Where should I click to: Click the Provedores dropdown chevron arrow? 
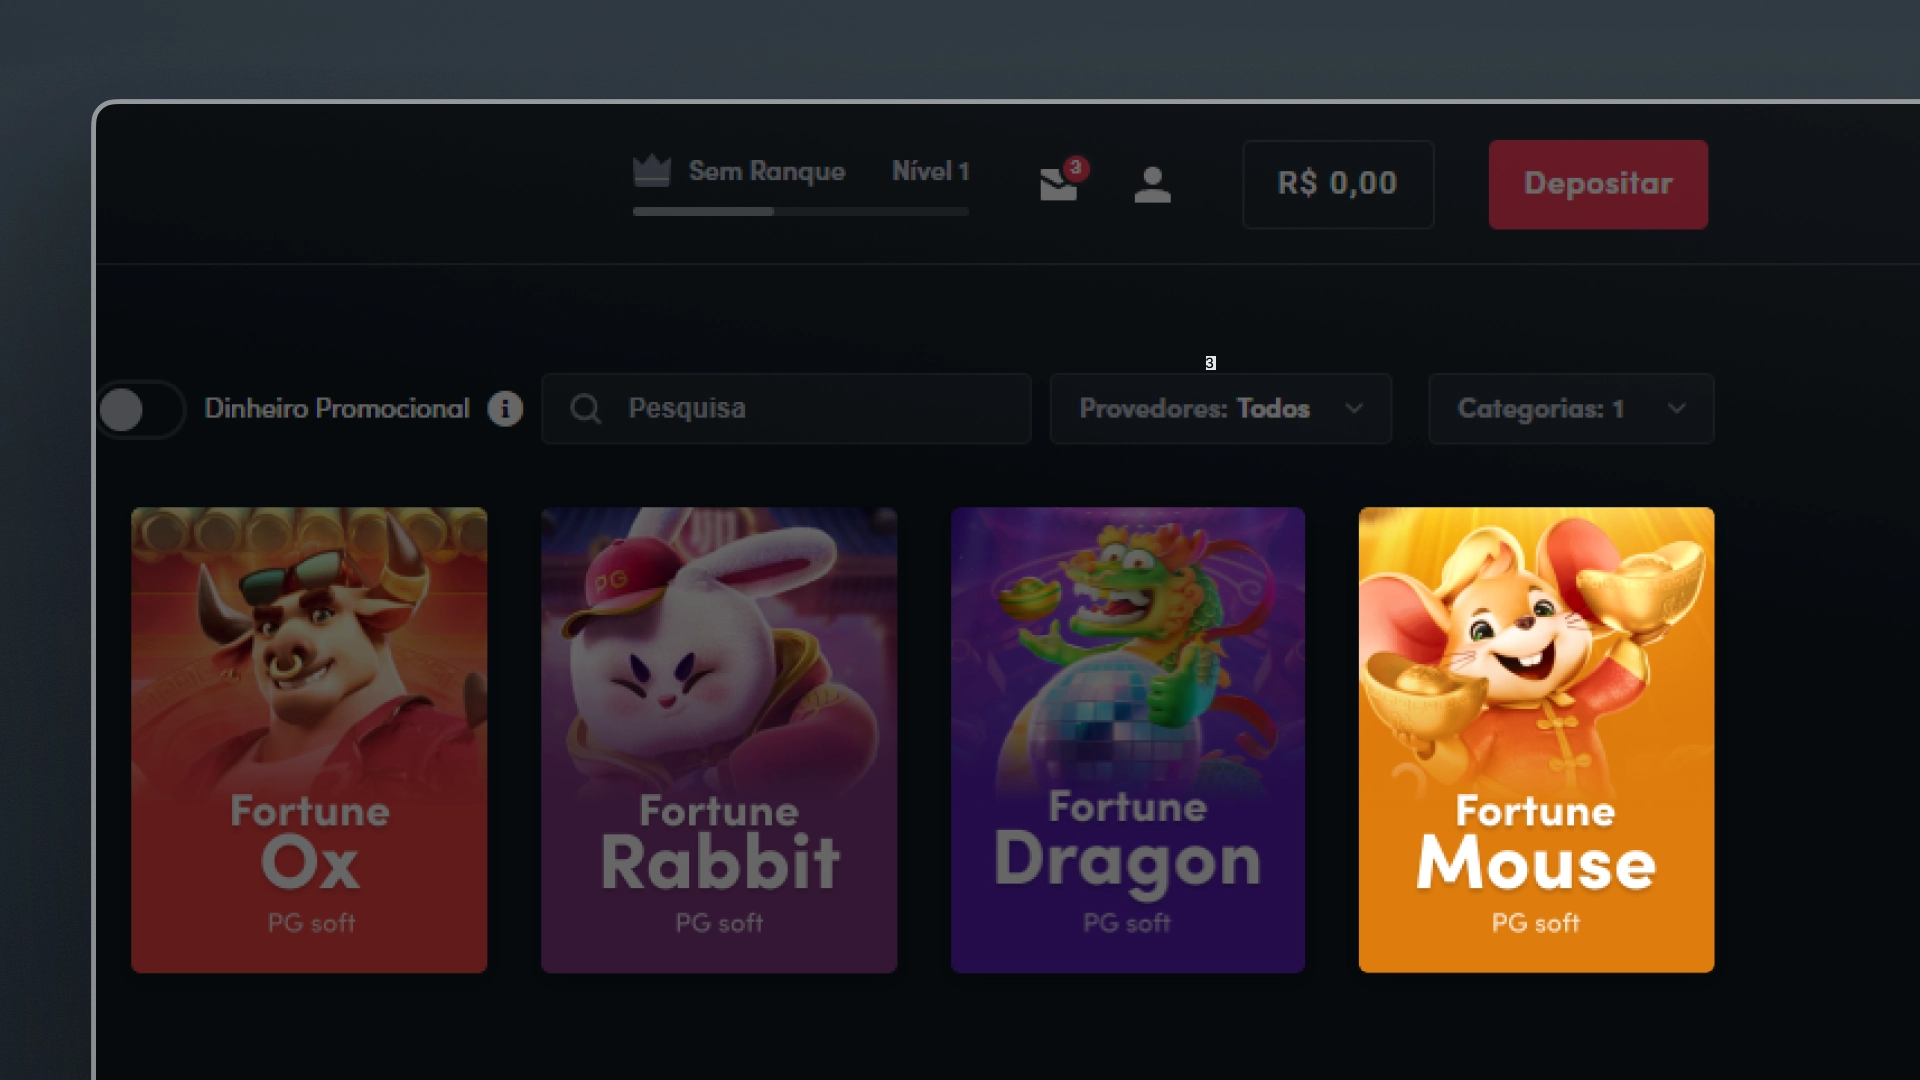click(1355, 409)
